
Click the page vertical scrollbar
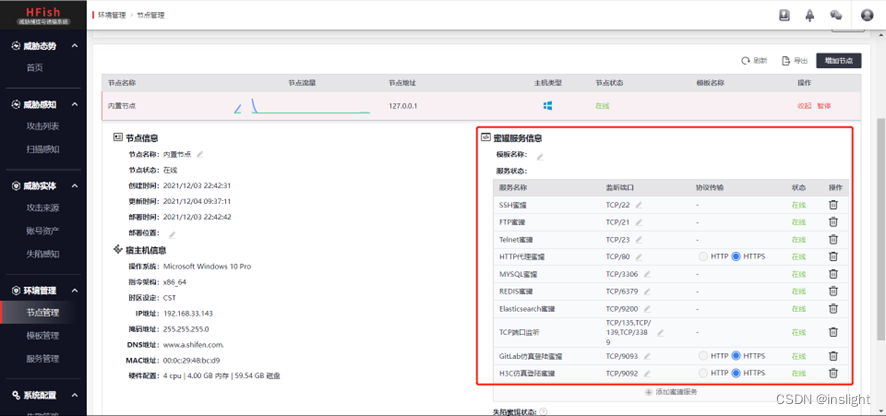(881, 229)
